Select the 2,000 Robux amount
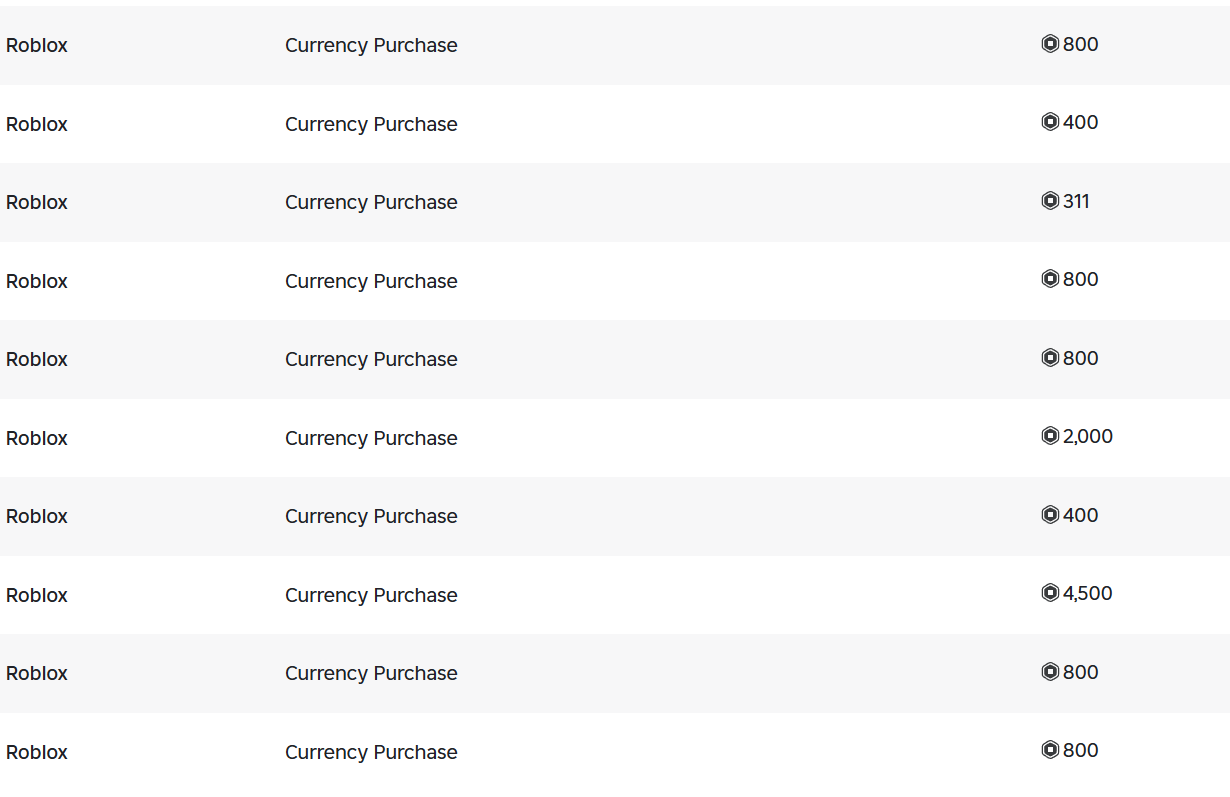 pyautogui.click(x=1088, y=436)
